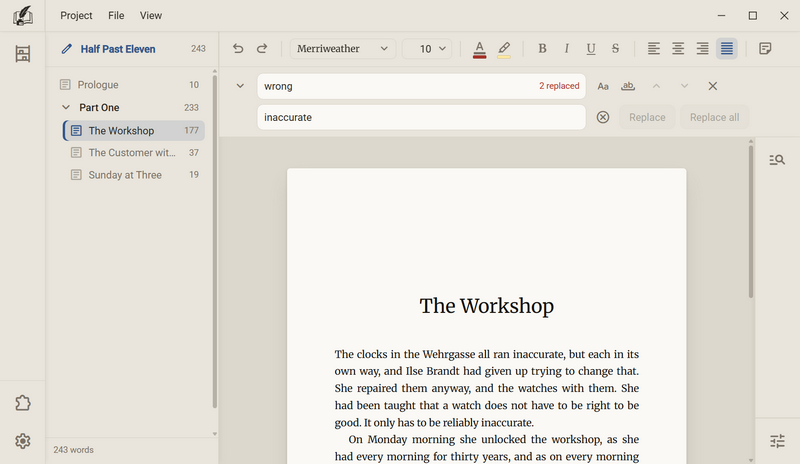
Task: Toggle underline formatting
Action: [x=591, y=48]
